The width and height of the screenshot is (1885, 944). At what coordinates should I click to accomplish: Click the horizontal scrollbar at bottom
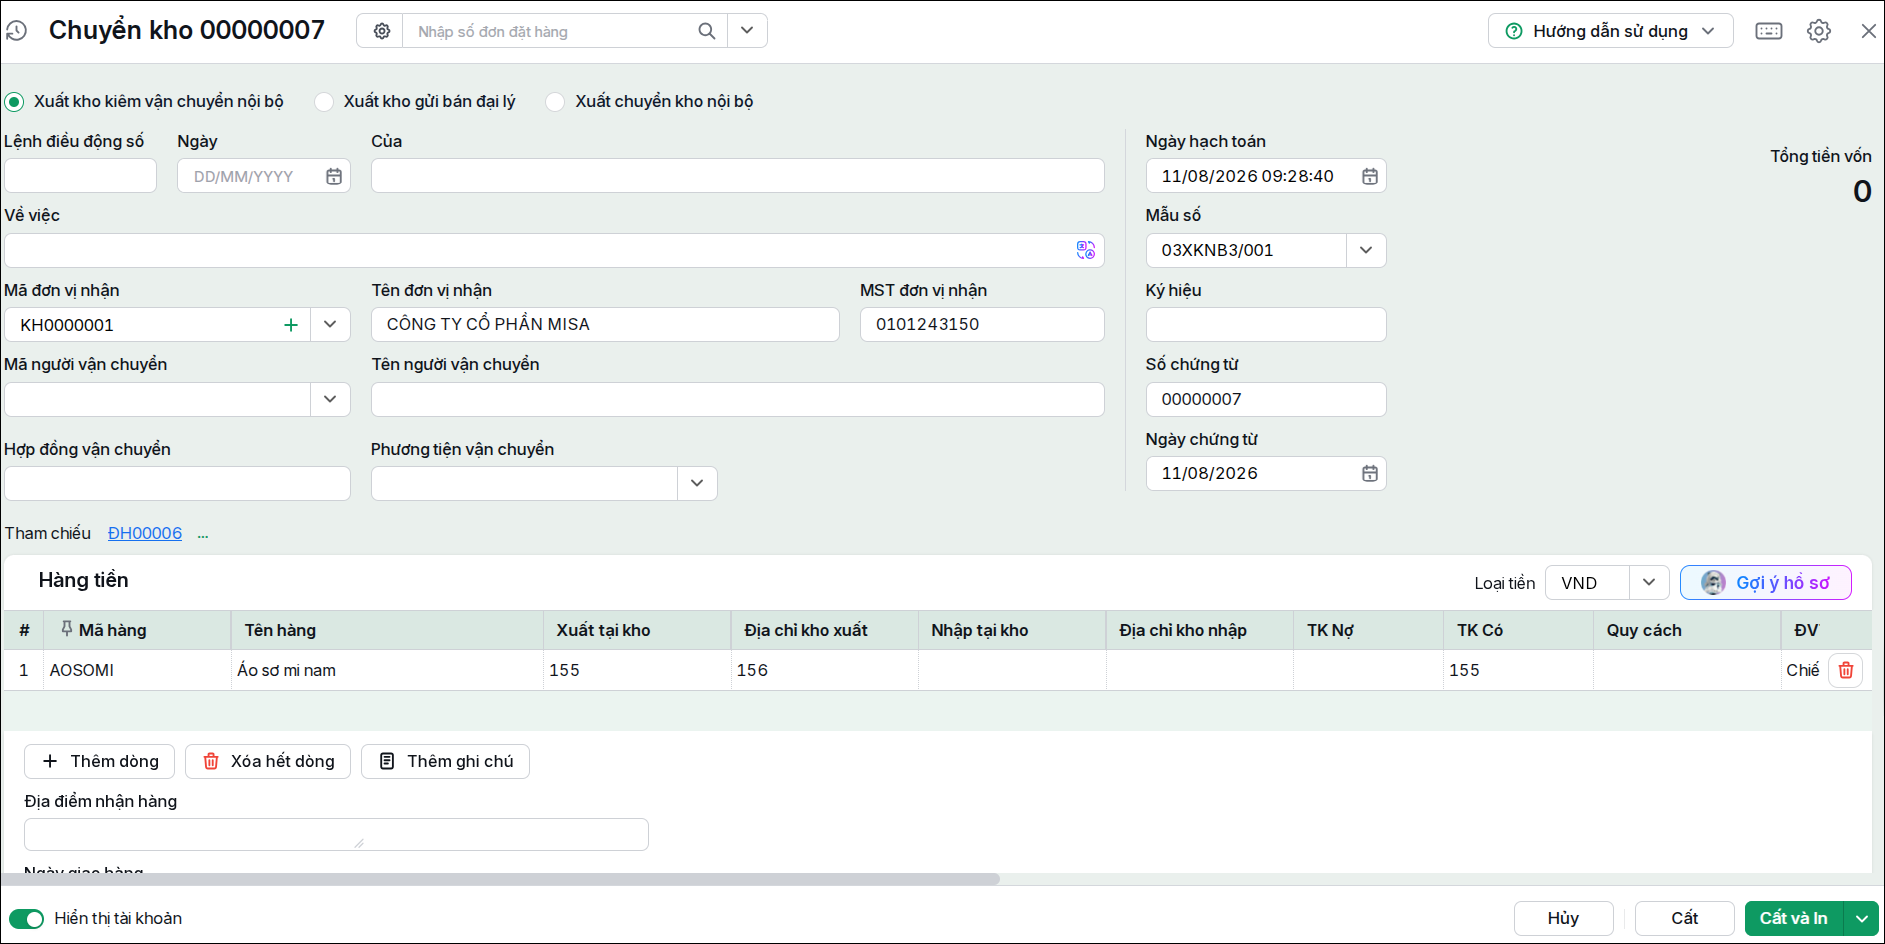point(500,879)
